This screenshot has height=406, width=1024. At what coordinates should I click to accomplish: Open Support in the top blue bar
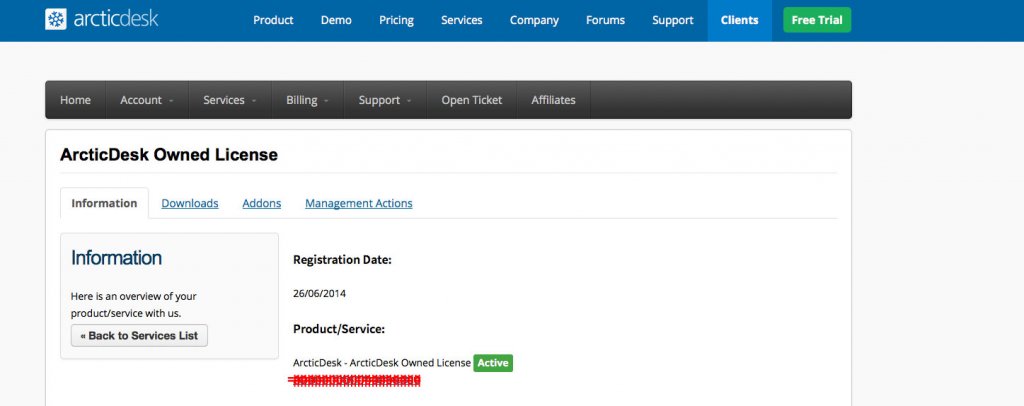[673, 20]
